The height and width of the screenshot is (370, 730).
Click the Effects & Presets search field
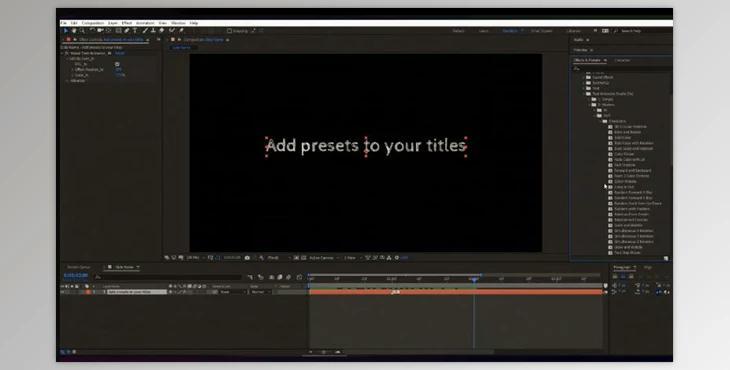(622, 68)
